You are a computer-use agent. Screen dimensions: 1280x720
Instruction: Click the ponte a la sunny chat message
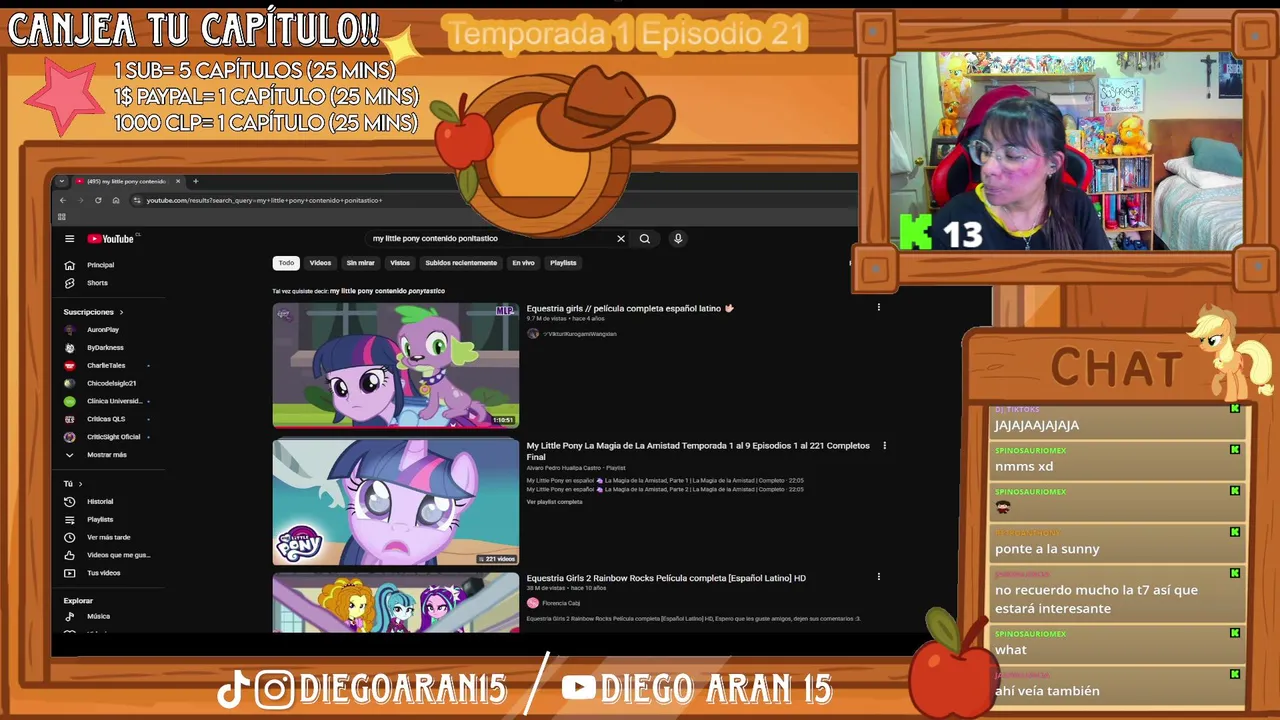pos(1047,549)
